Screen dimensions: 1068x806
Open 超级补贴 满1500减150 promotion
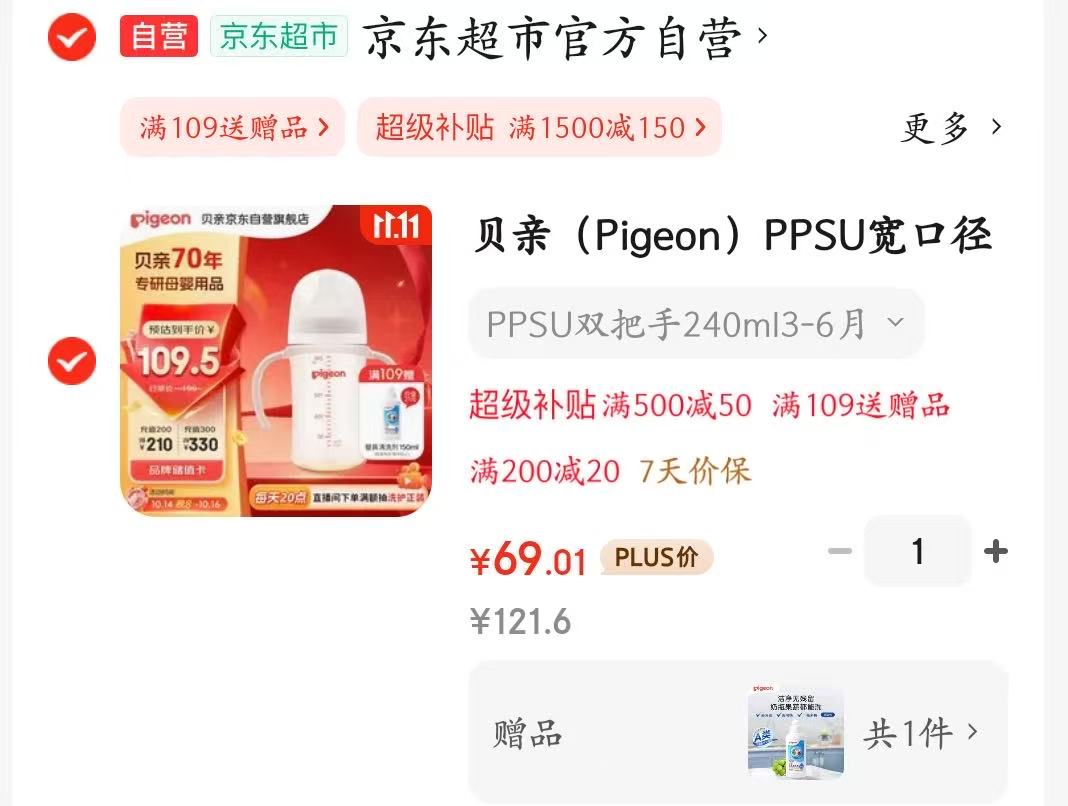click(539, 127)
